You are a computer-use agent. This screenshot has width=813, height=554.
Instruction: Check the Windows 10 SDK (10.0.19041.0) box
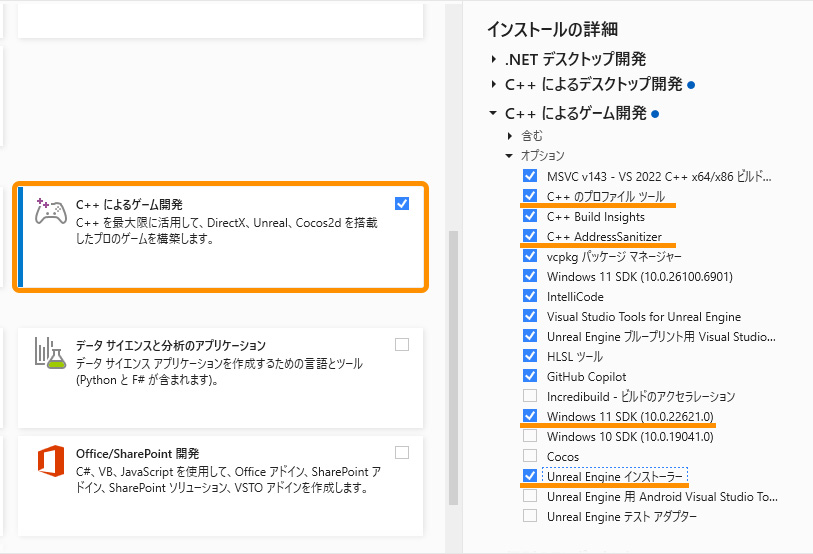[x=530, y=436]
